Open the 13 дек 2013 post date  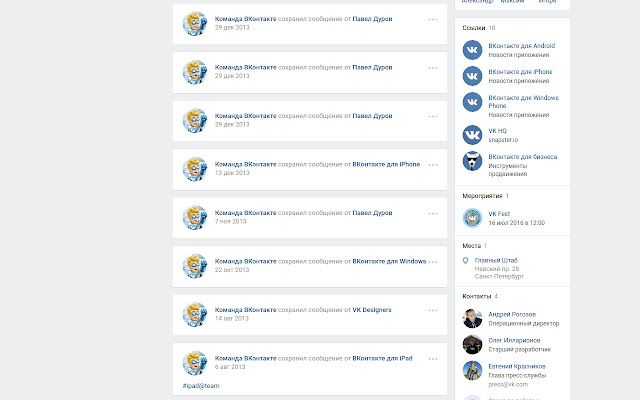click(232, 173)
